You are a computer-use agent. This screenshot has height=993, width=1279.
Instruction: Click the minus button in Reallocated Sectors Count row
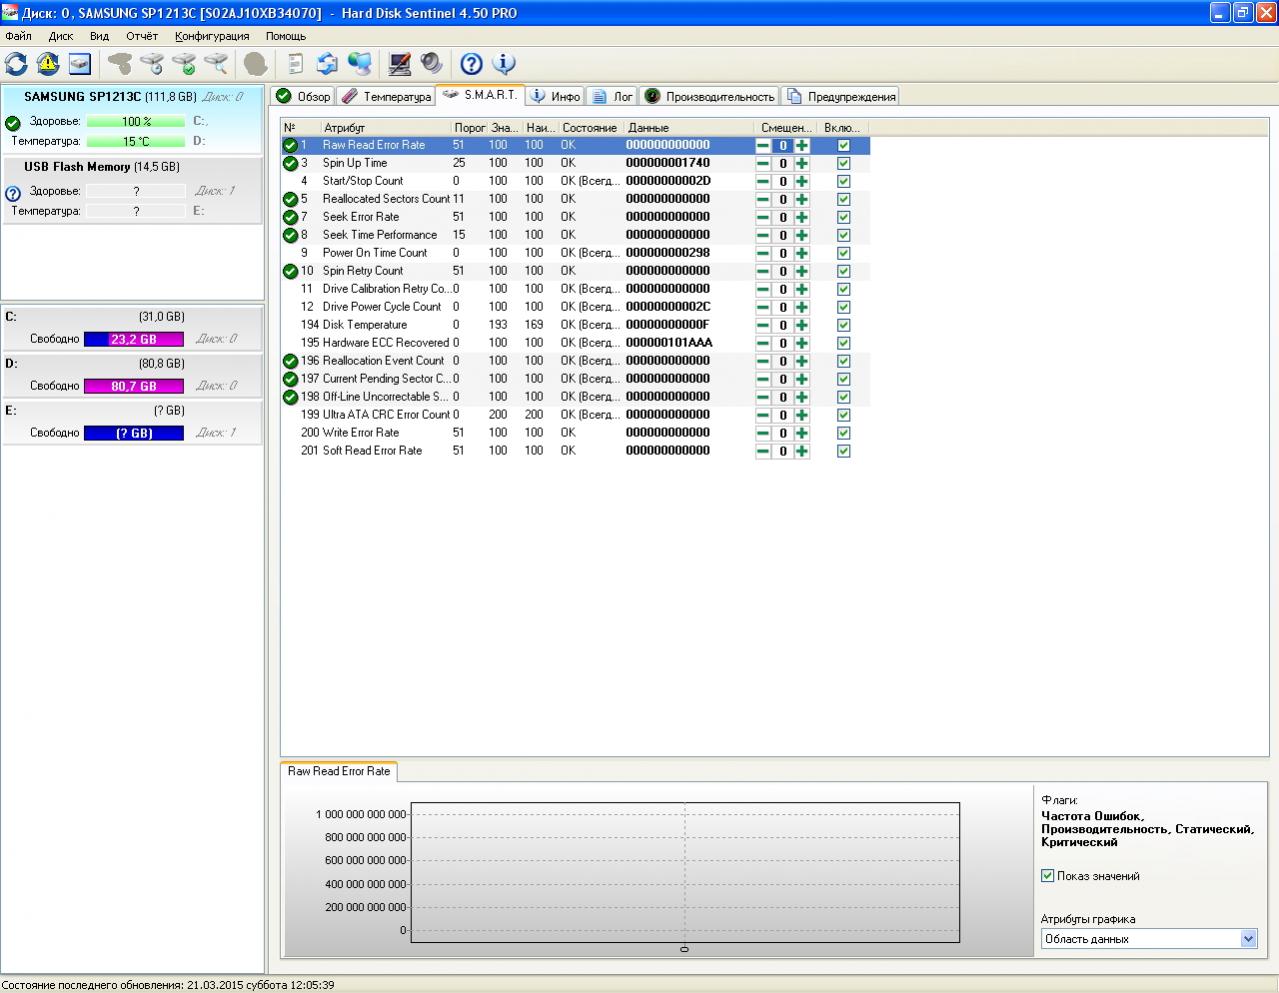763,199
